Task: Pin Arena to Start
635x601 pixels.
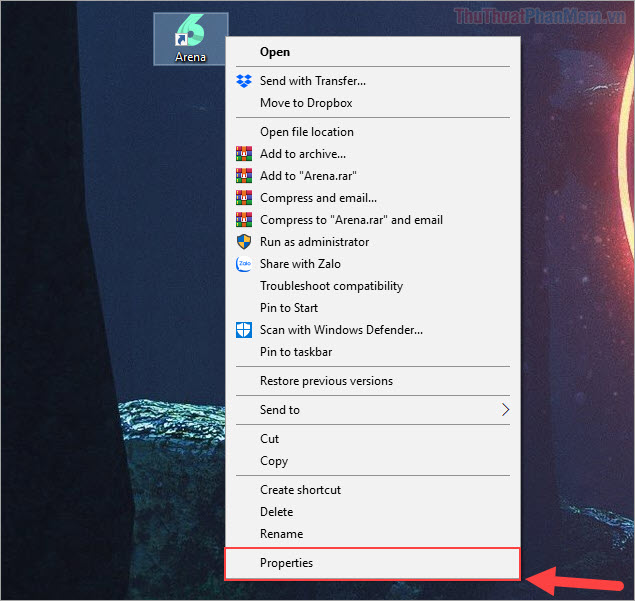Action: tap(288, 308)
